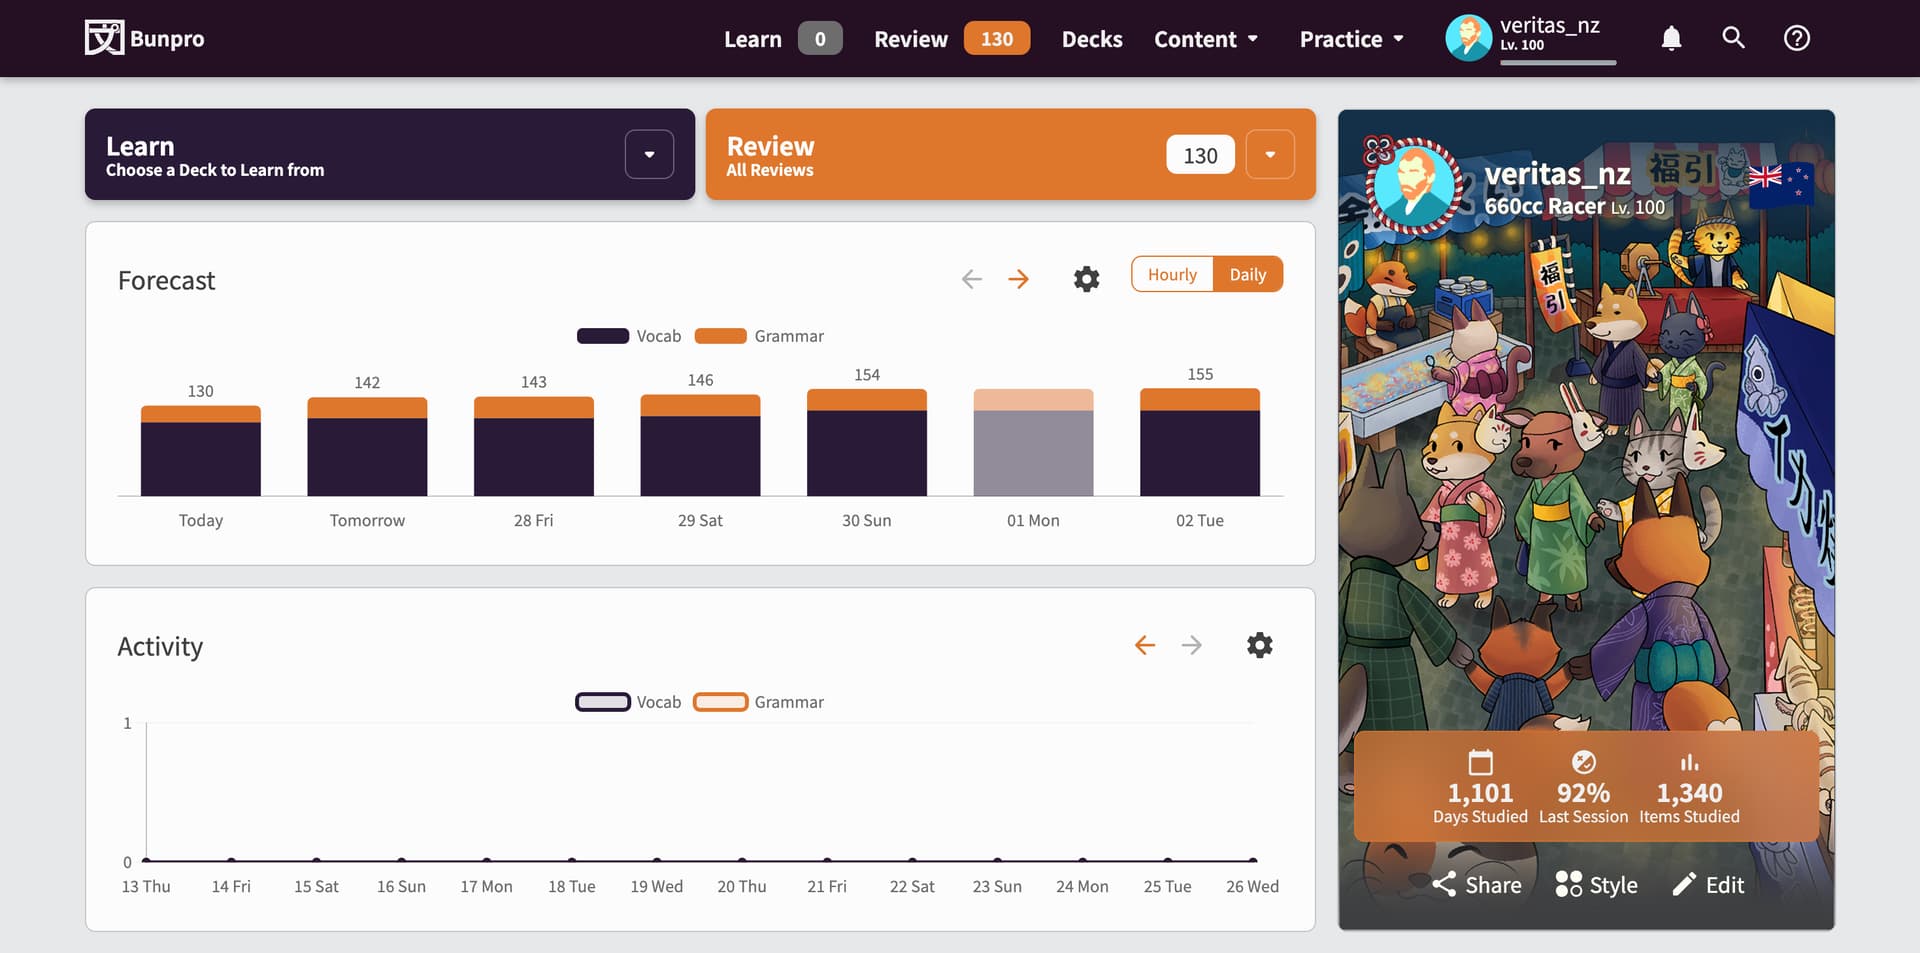Open the Content dropdown menu

(x=1205, y=39)
